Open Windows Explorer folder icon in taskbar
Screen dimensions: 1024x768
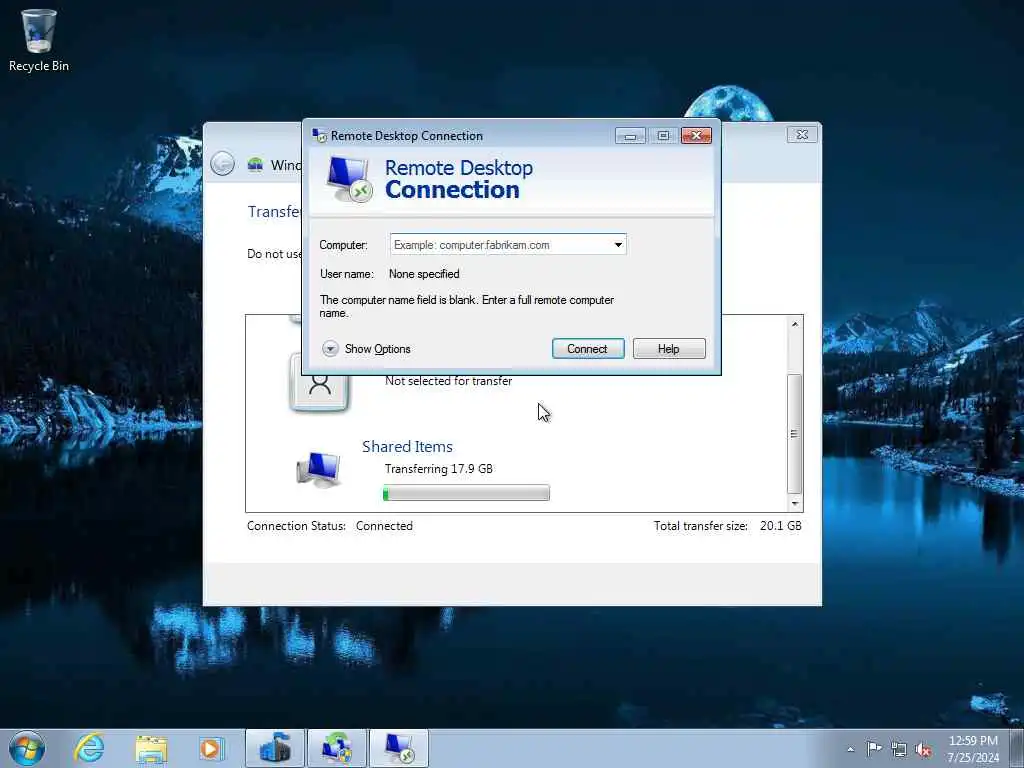(x=151, y=749)
